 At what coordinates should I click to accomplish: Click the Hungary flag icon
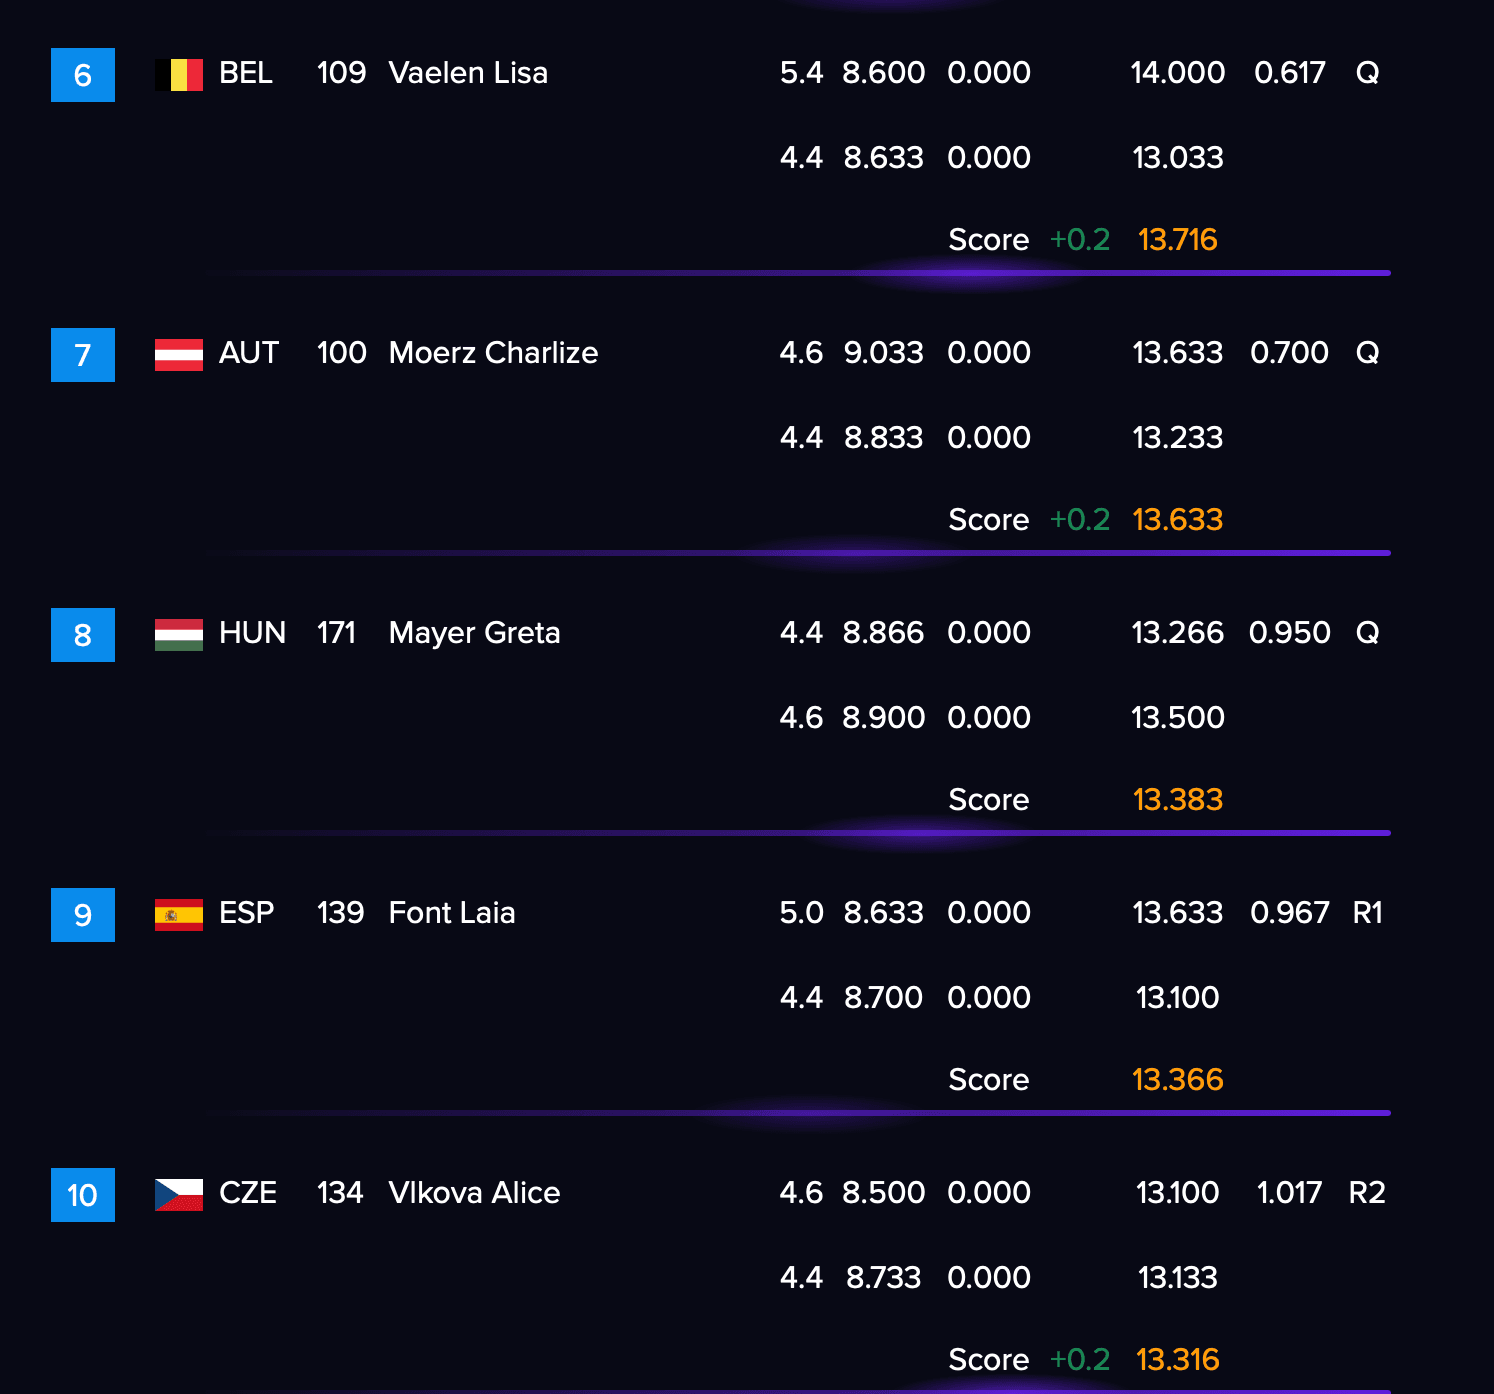(179, 635)
